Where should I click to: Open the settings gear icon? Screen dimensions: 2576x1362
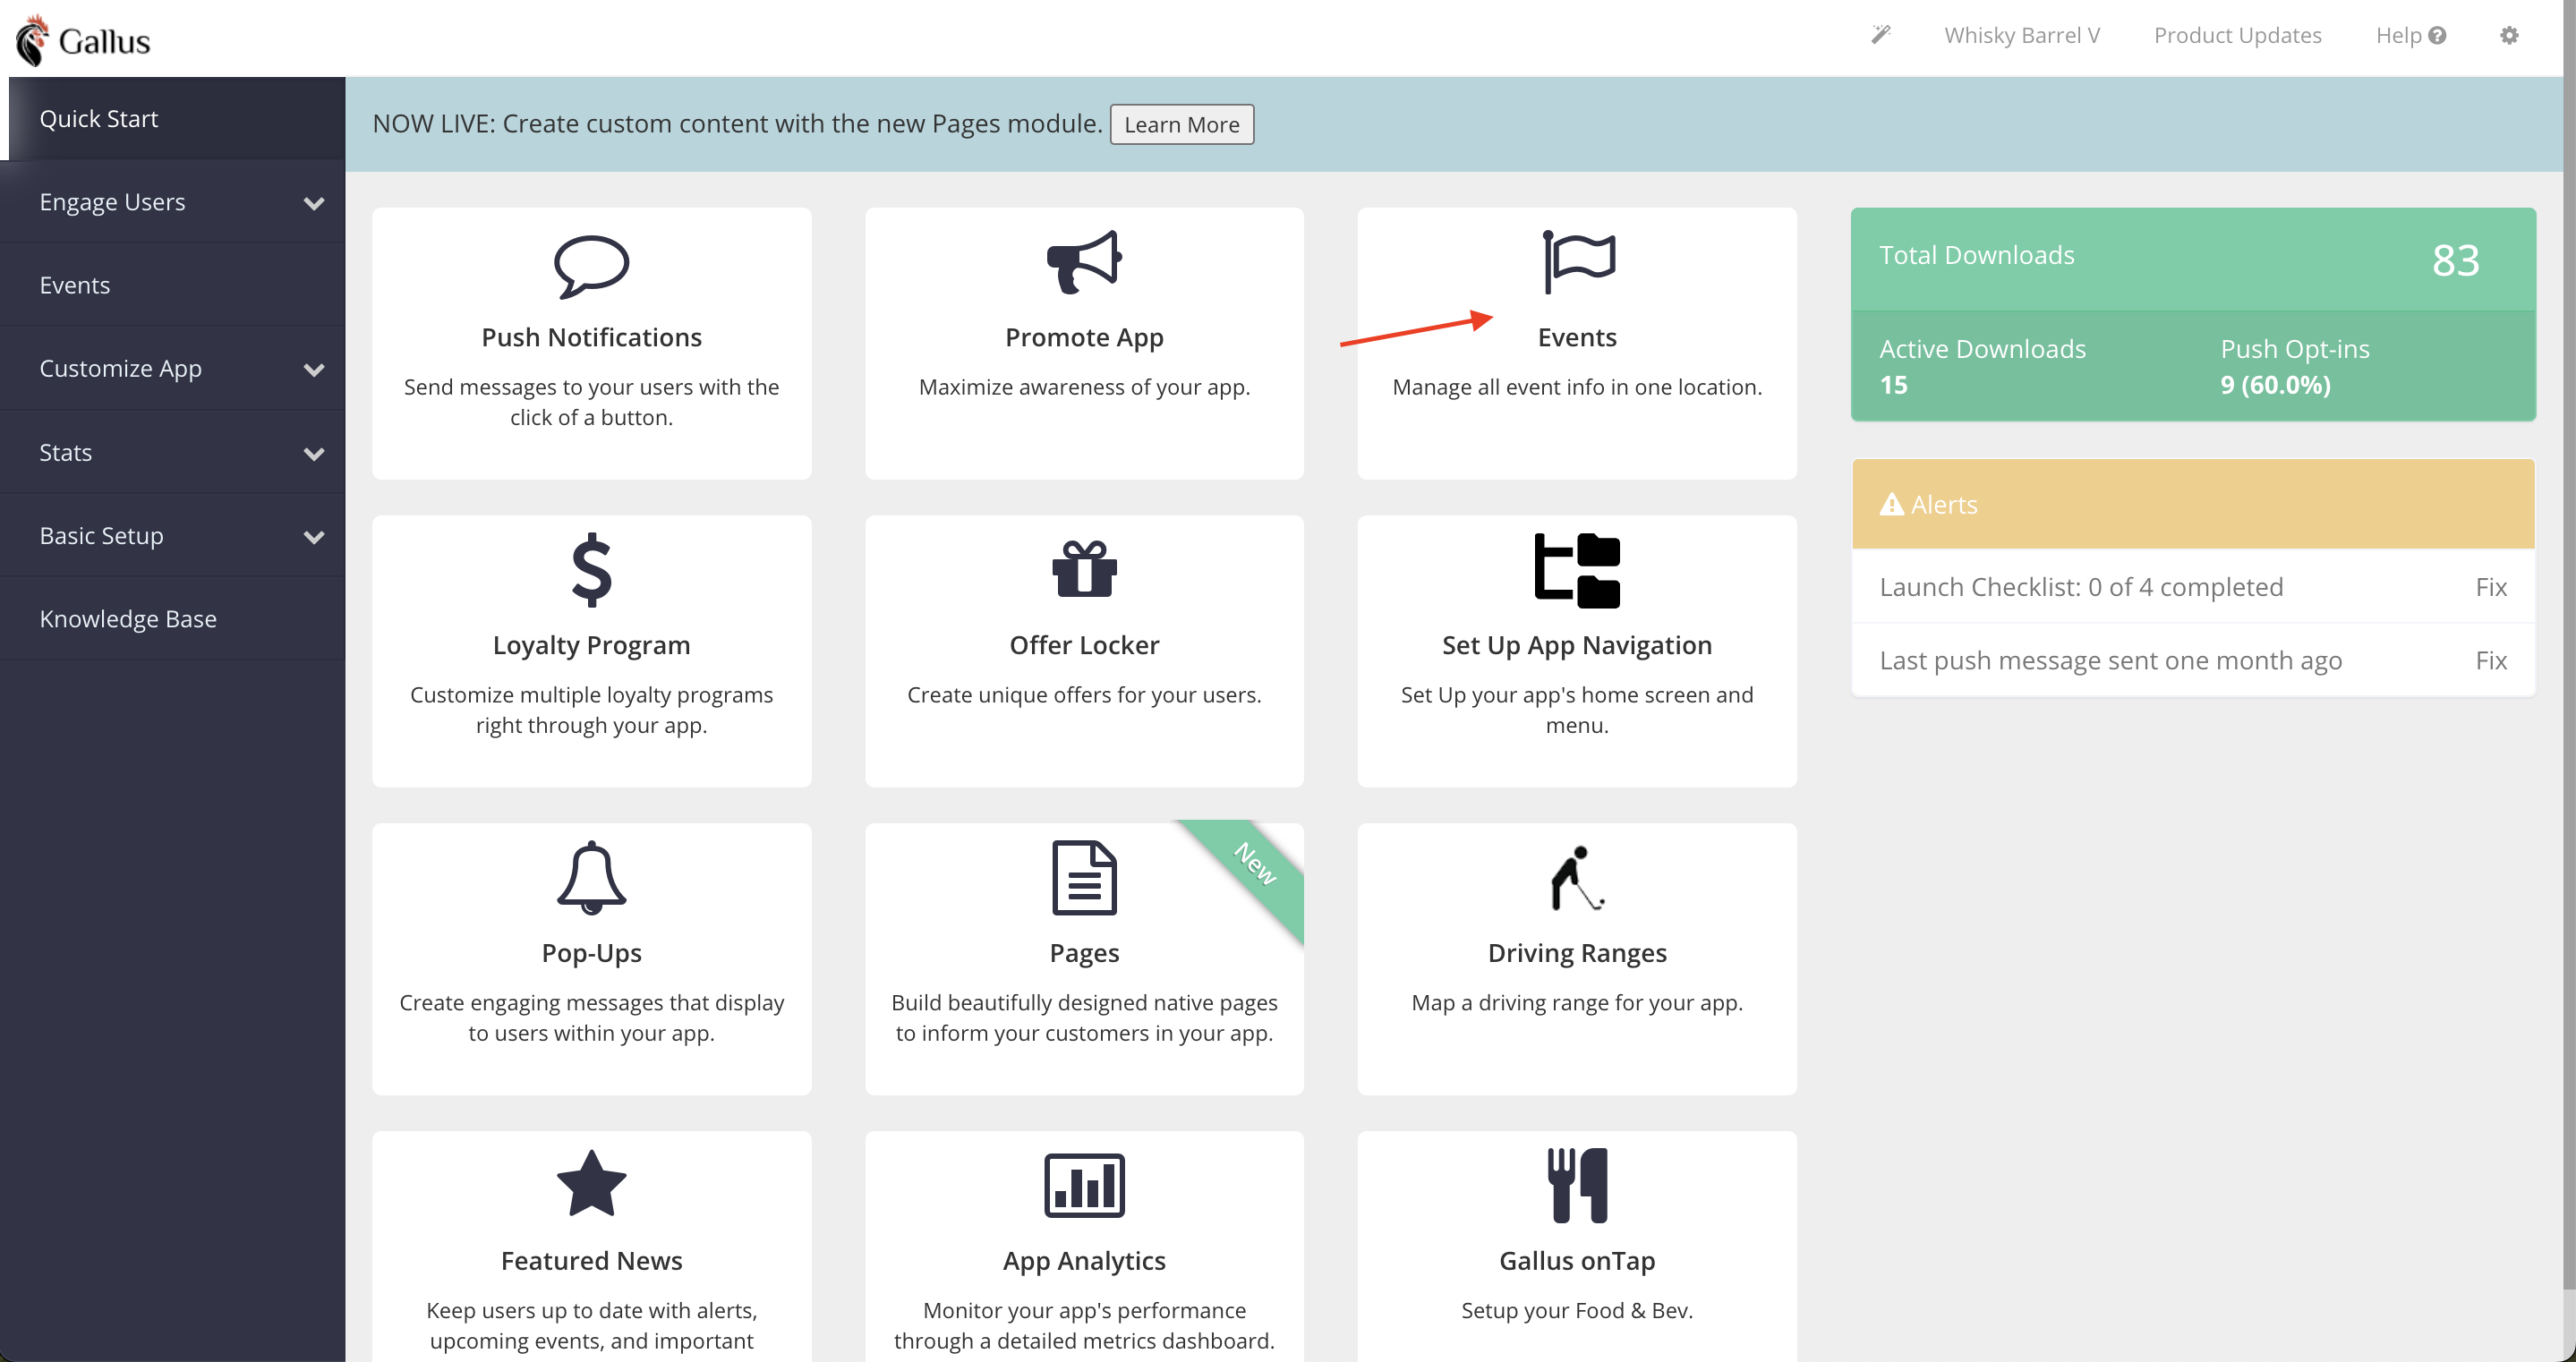[x=2508, y=35]
